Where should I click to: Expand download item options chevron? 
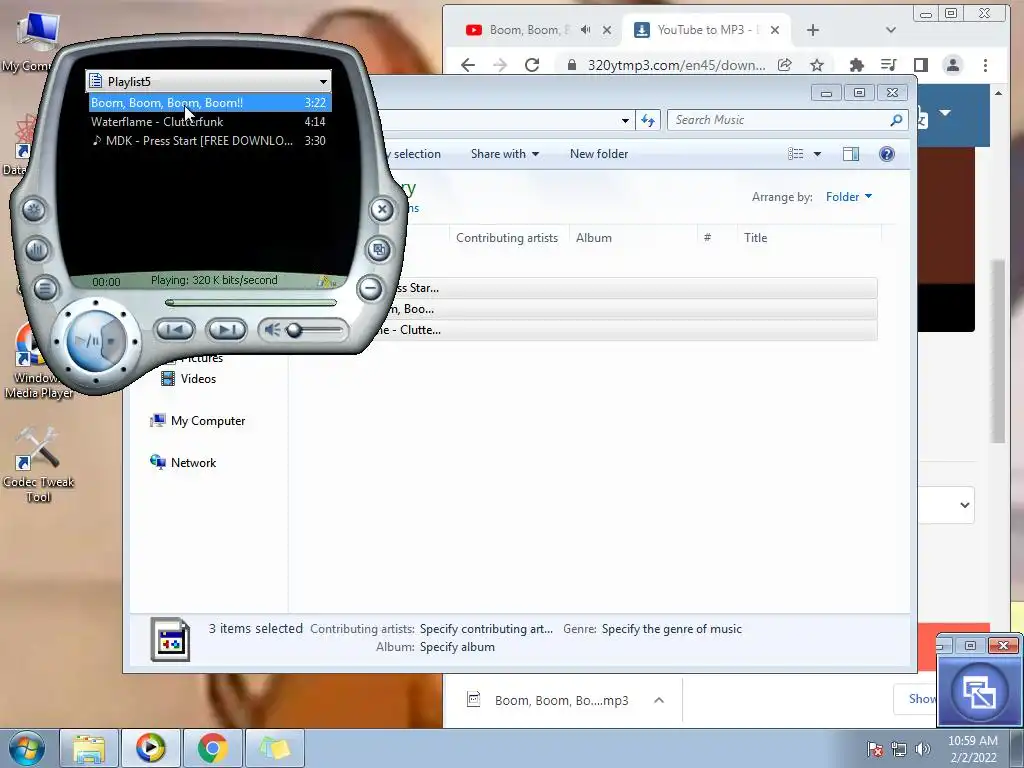[x=659, y=700]
